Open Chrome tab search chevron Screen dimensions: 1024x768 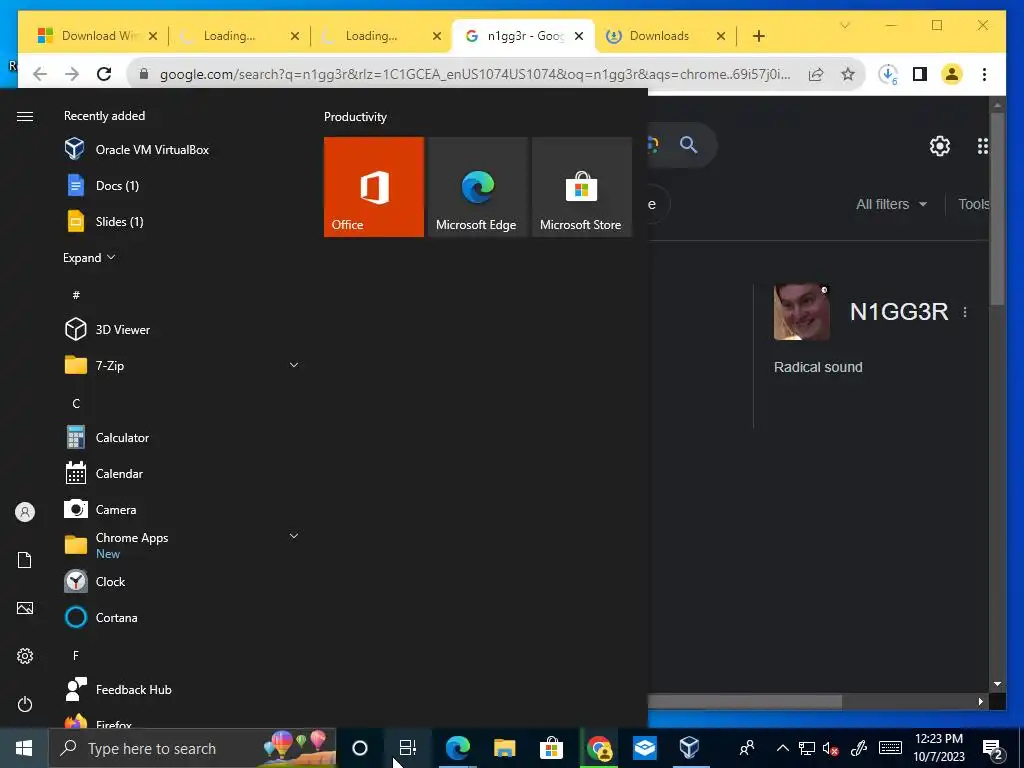[x=844, y=25]
